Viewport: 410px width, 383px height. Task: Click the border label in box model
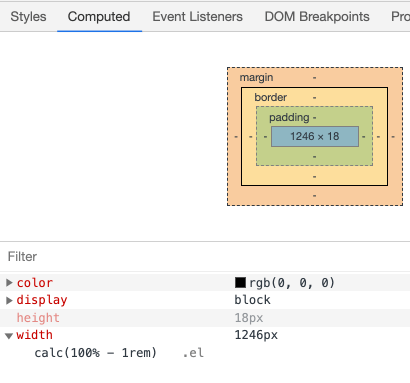(x=270, y=97)
